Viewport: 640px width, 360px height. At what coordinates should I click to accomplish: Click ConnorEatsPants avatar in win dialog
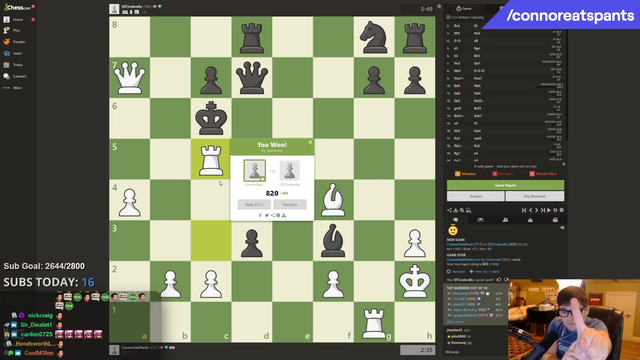[x=255, y=170]
